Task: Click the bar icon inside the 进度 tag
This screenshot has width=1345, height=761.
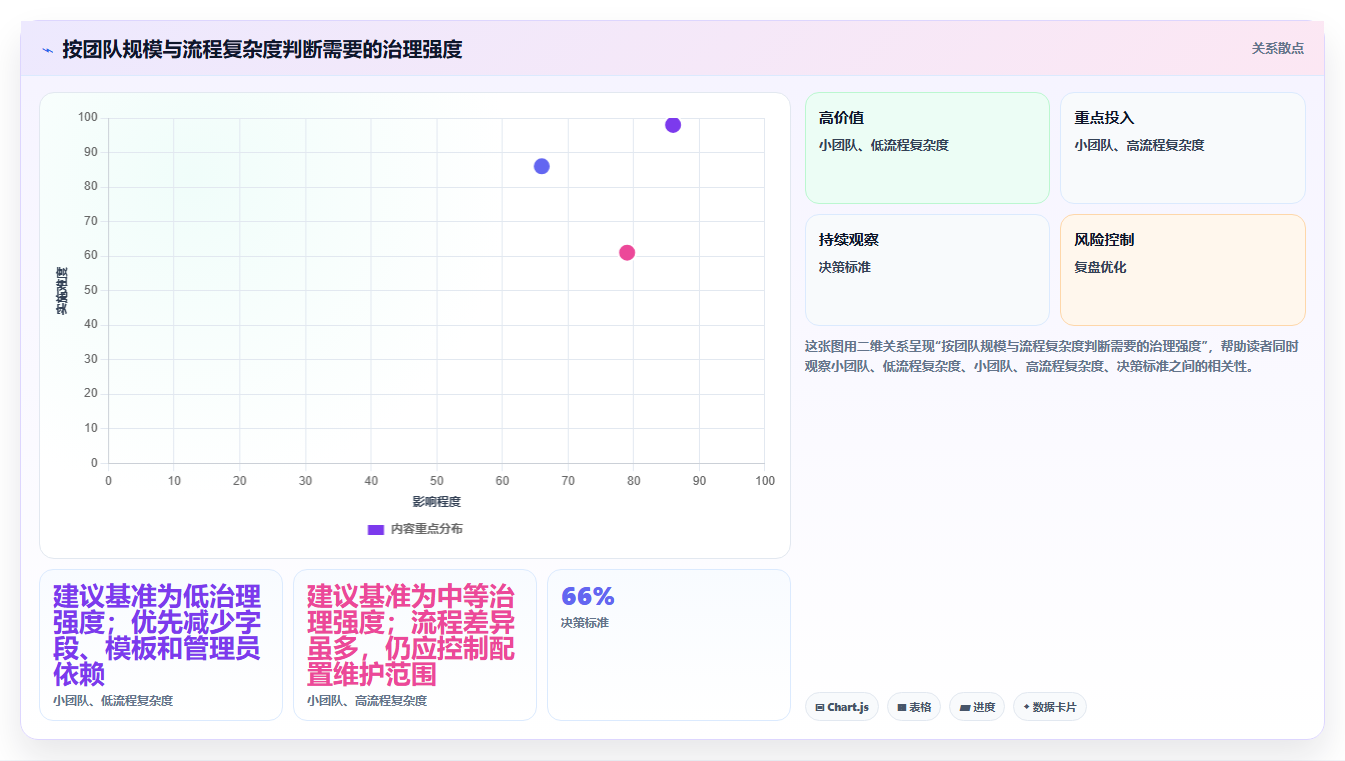Action: 964,707
